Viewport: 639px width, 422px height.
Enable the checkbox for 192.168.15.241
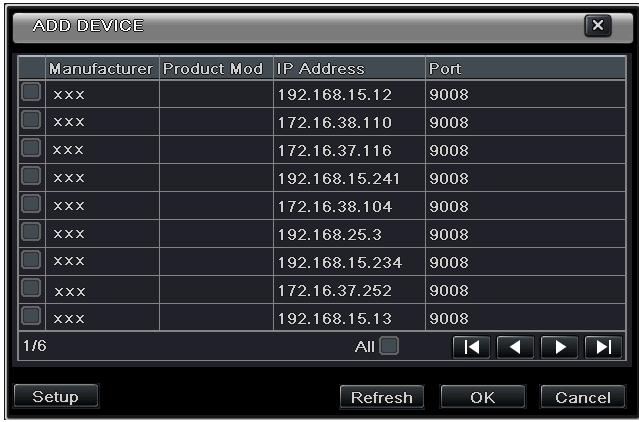pos(31,176)
